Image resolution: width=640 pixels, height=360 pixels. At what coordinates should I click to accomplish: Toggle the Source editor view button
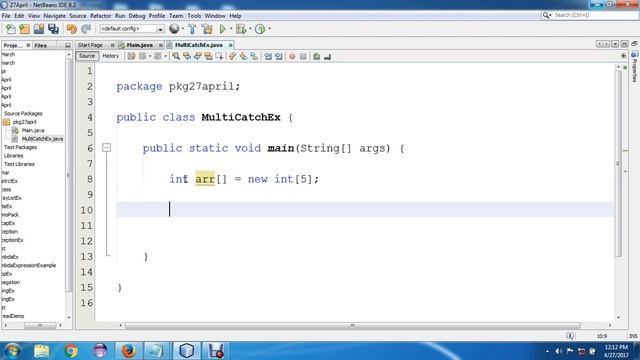tap(87, 56)
